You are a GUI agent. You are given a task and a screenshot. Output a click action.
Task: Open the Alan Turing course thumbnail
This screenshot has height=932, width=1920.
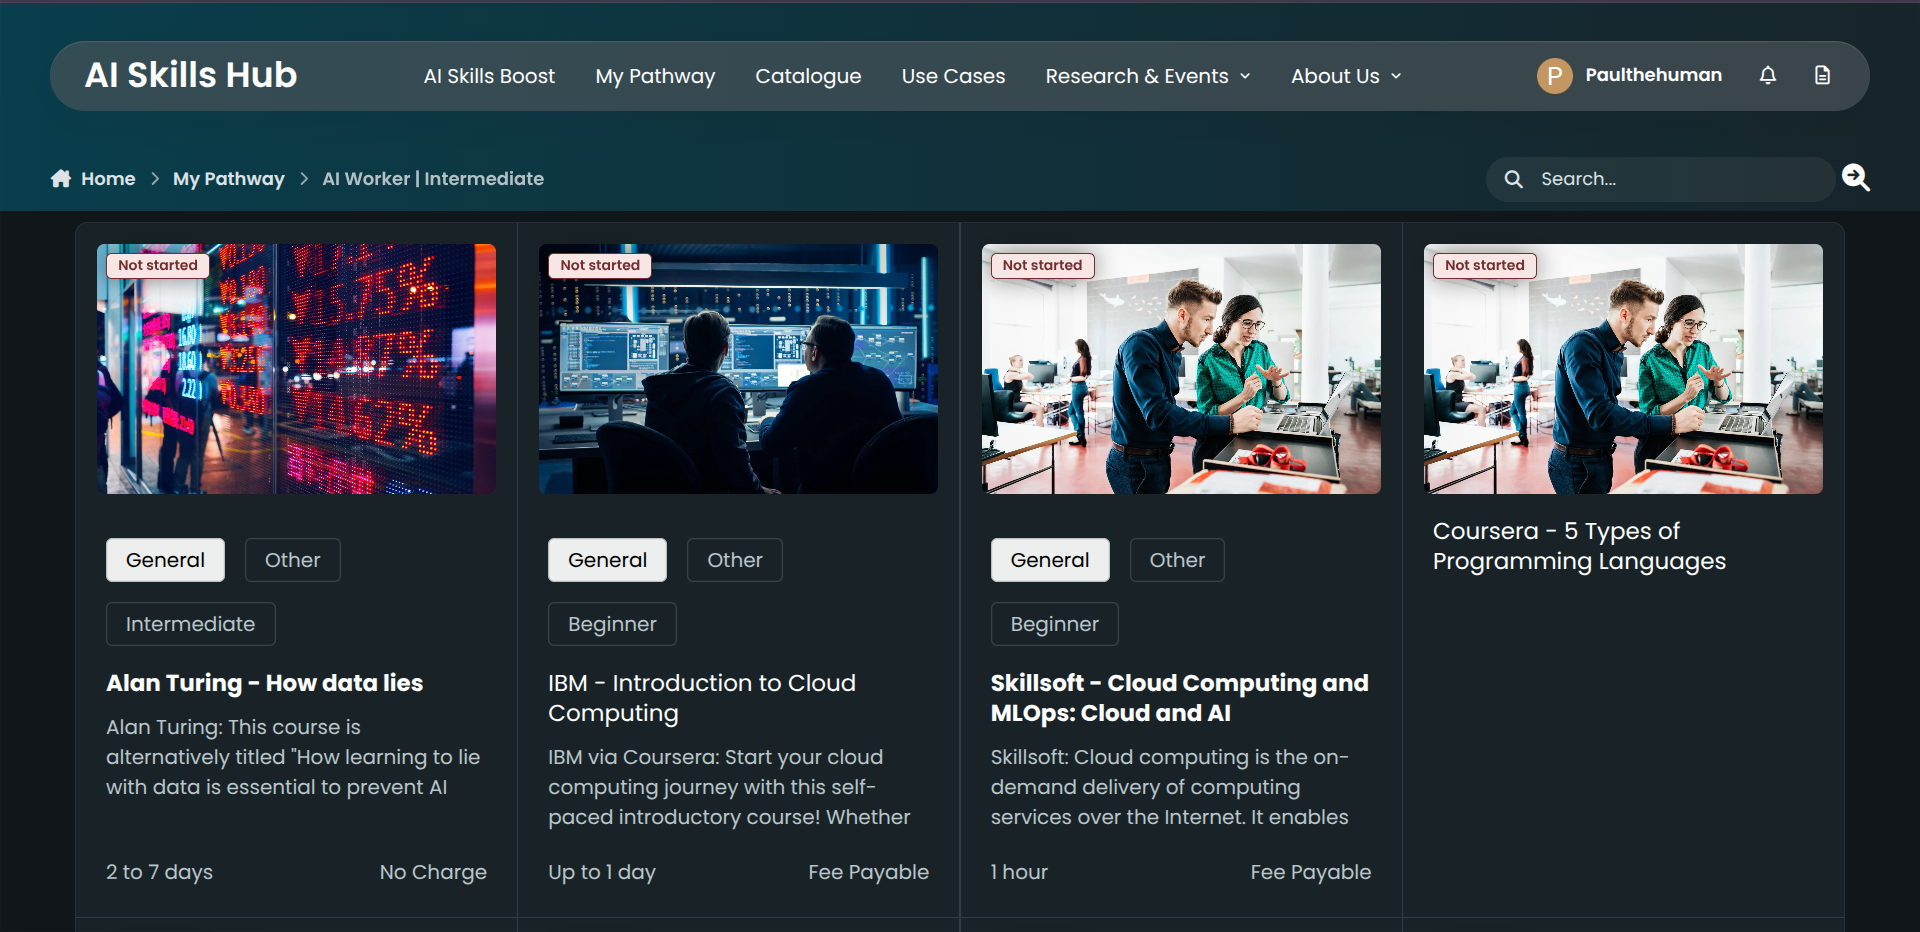point(296,369)
